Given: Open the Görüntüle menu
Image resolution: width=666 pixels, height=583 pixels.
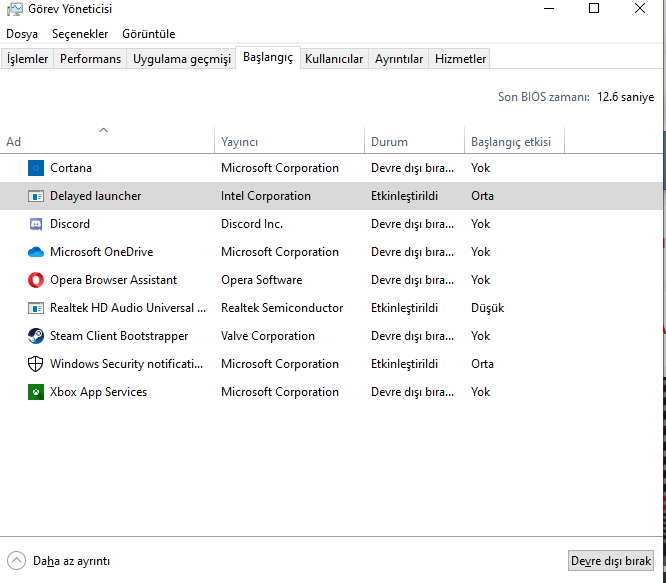Looking at the screenshot, I should point(149,34).
